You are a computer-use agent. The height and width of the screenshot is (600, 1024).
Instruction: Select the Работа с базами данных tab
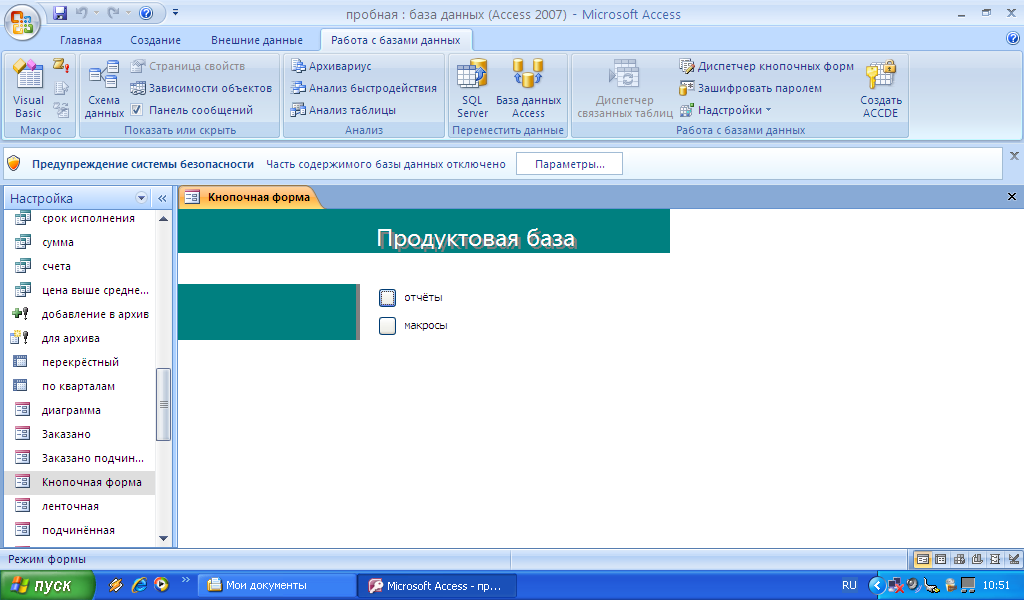pyautogui.click(x=396, y=40)
